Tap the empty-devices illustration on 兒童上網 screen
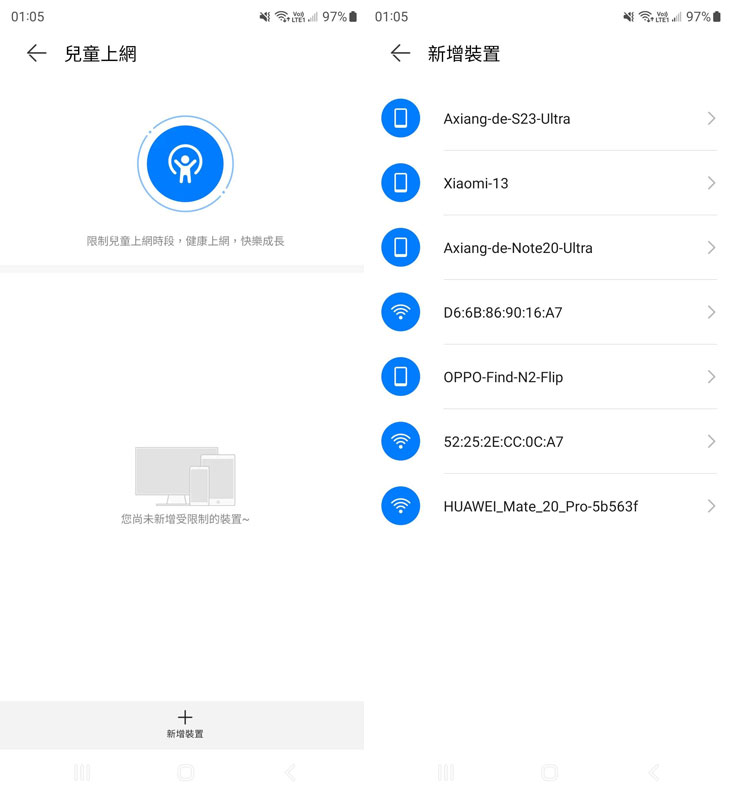 (x=185, y=476)
